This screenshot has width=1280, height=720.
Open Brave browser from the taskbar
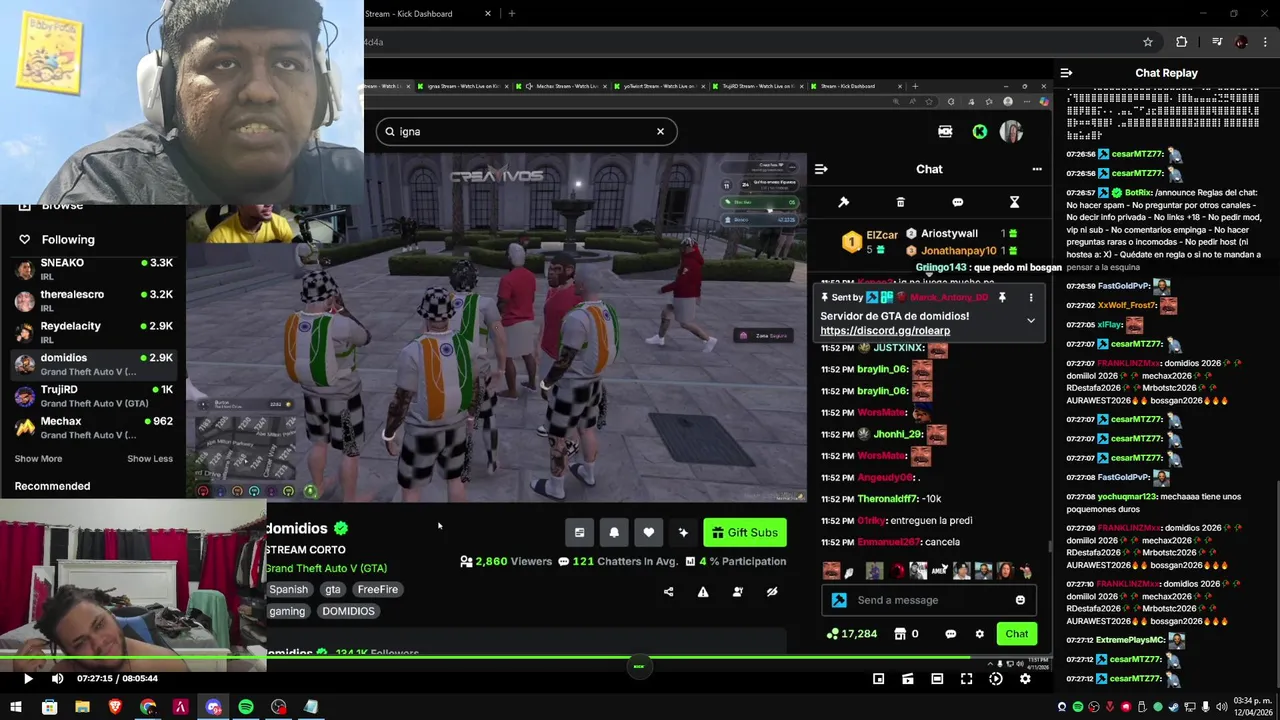(x=115, y=707)
